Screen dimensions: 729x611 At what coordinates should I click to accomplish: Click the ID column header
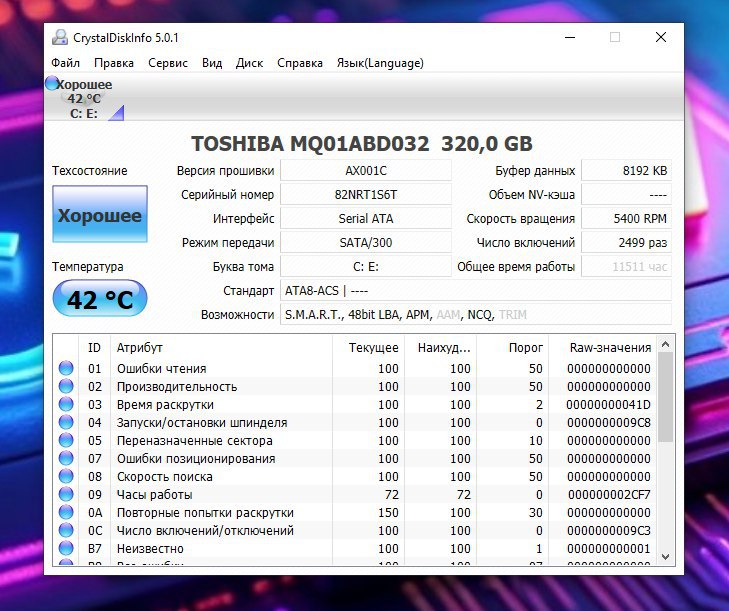click(94, 347)
